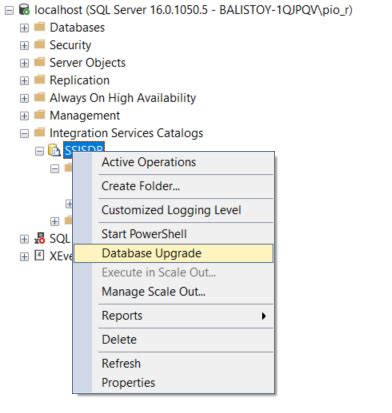Expand the Management node
Viewport: 392px width, 413px height.
[x=24, y=116]
